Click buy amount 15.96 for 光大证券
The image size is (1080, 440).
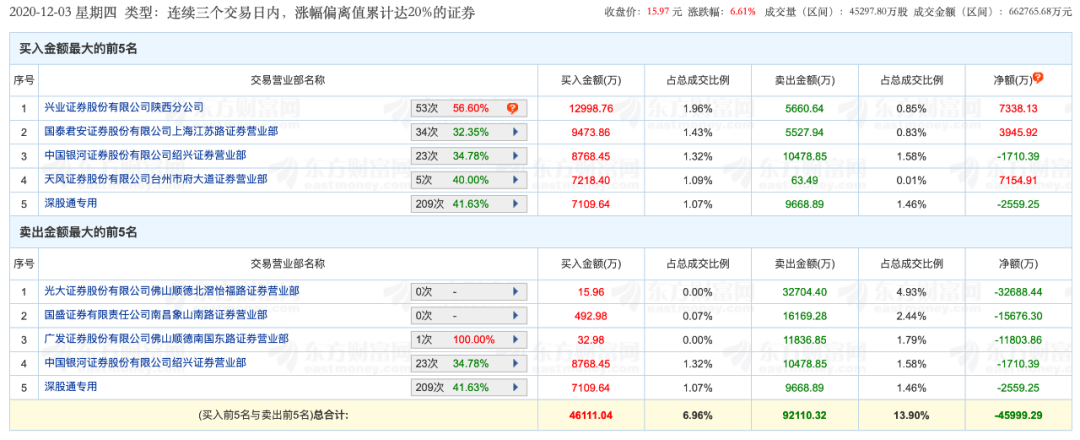pyautogui.click(x=591, y=292)
